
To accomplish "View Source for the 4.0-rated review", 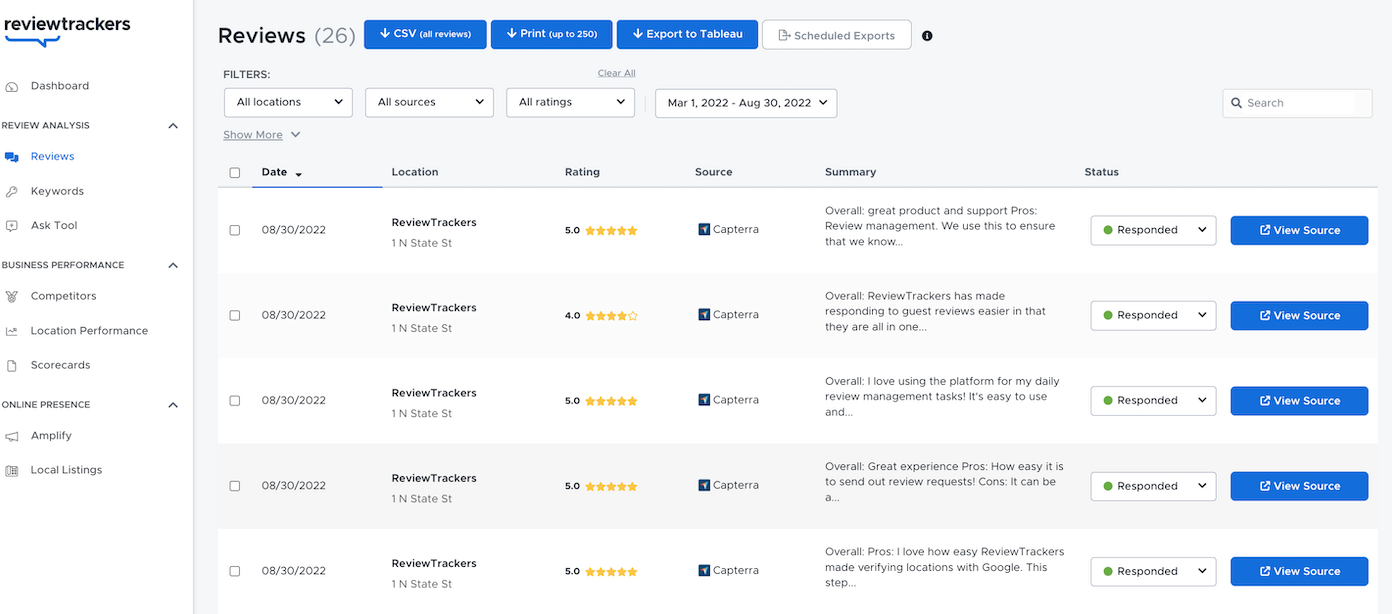I will pos(1299,315).
